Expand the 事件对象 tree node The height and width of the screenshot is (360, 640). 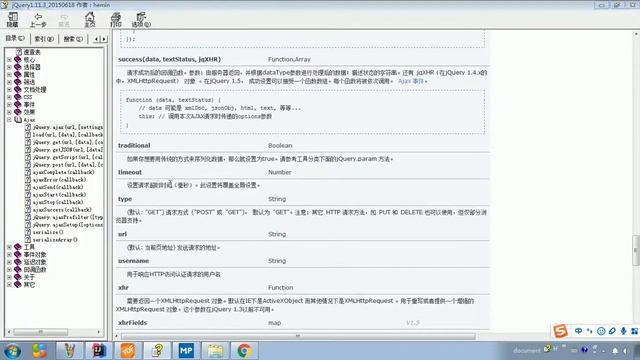point(9,254)
